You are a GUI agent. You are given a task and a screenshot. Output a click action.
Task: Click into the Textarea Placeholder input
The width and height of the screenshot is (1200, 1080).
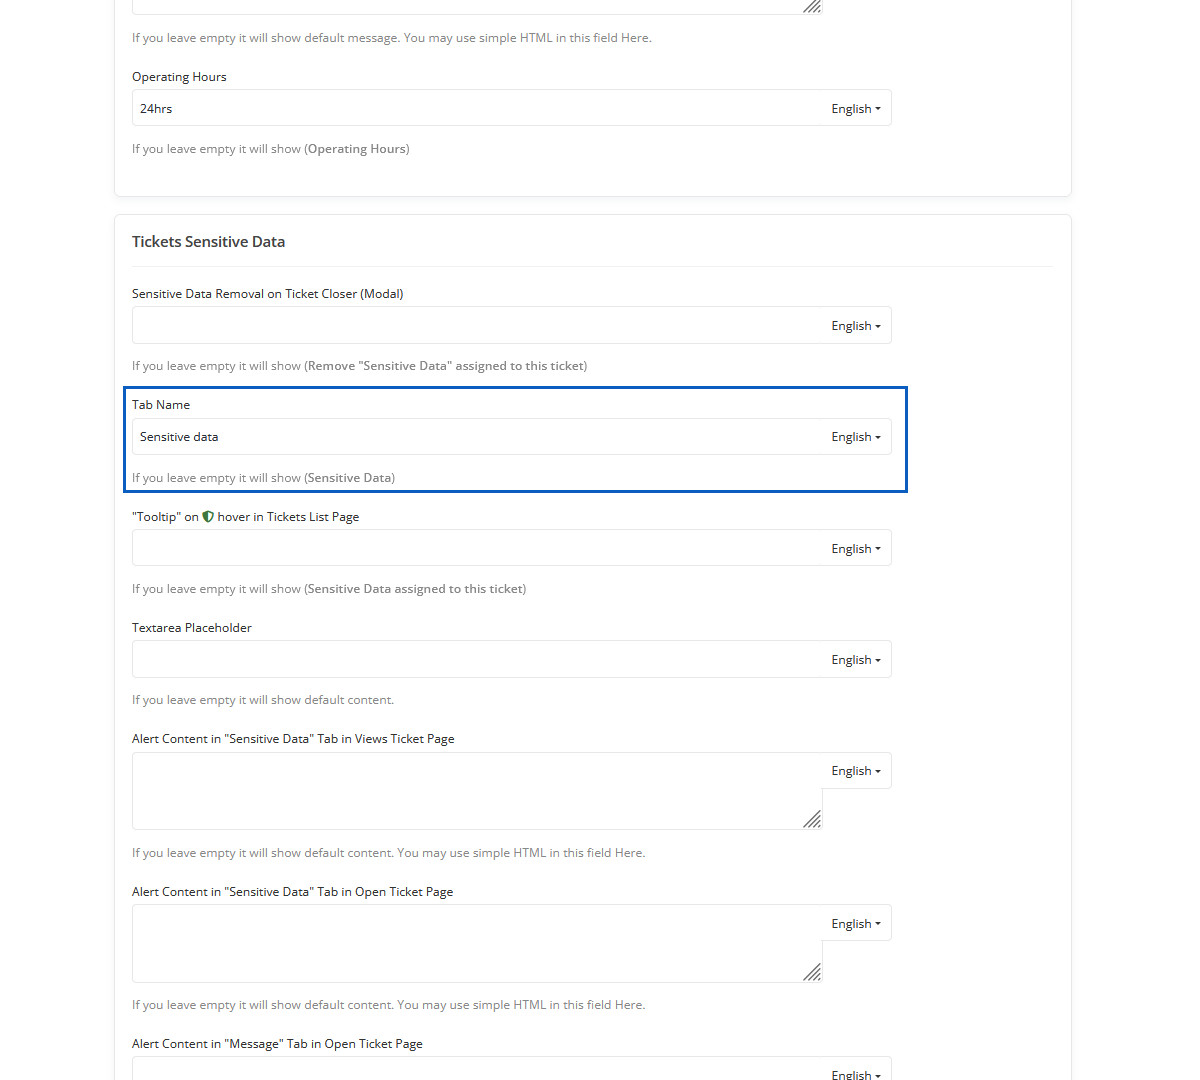[475, 660]
